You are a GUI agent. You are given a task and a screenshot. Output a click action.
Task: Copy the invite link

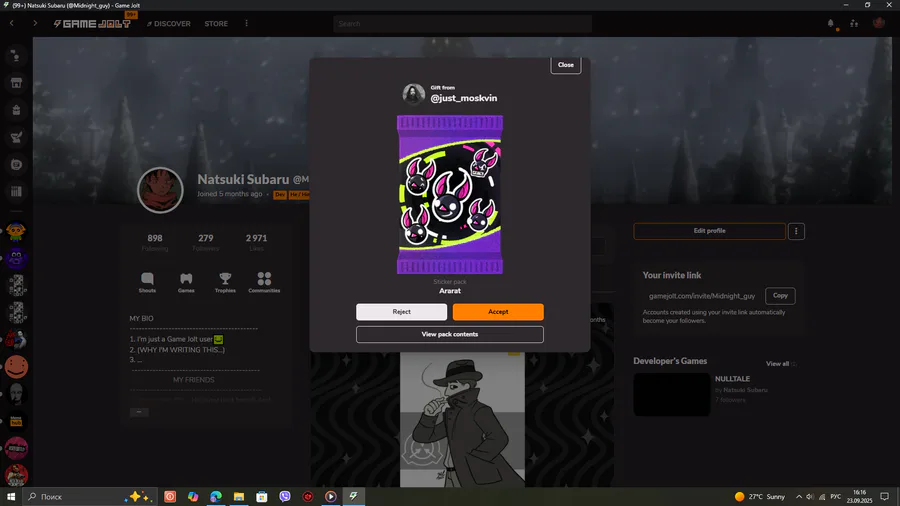(780, 295)
